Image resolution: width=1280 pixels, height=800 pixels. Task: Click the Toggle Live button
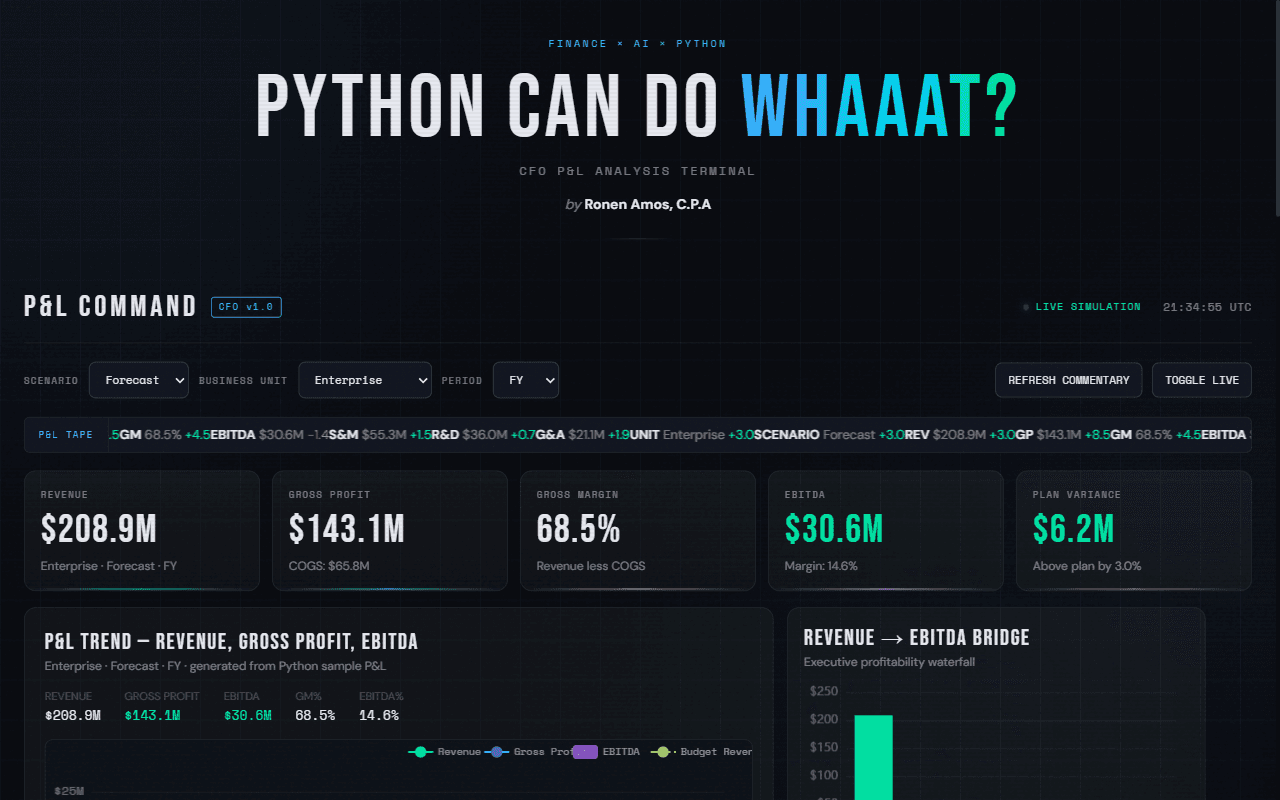[x=1201, y=380]
